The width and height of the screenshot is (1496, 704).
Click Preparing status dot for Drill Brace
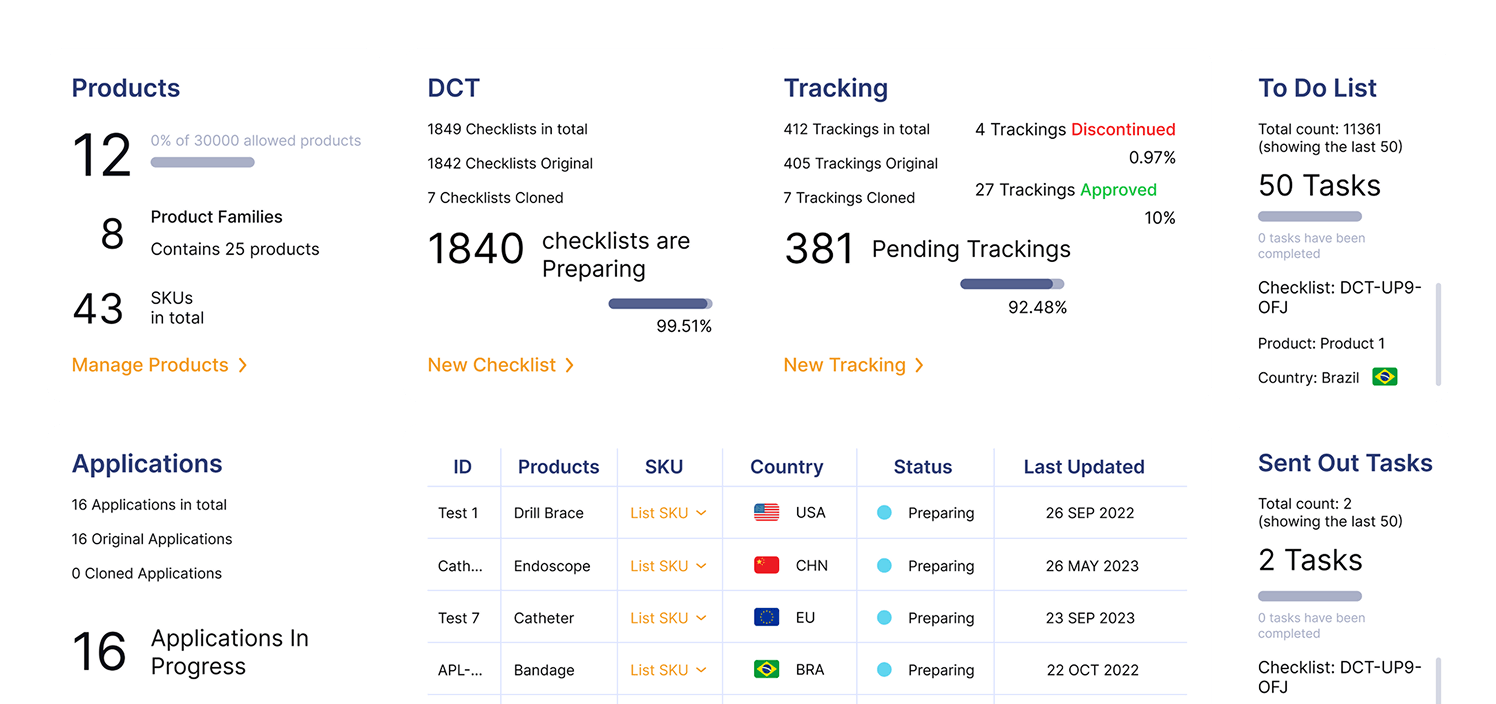pyautogui.click(x=884, y=513)
